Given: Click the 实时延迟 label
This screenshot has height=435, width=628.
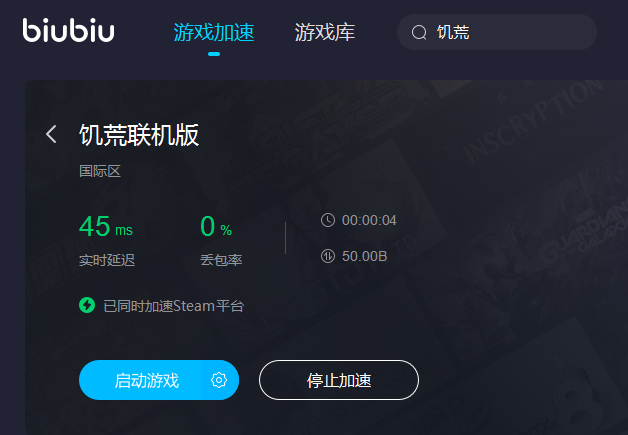Looking at the screenshot, I should pos(107,260).
